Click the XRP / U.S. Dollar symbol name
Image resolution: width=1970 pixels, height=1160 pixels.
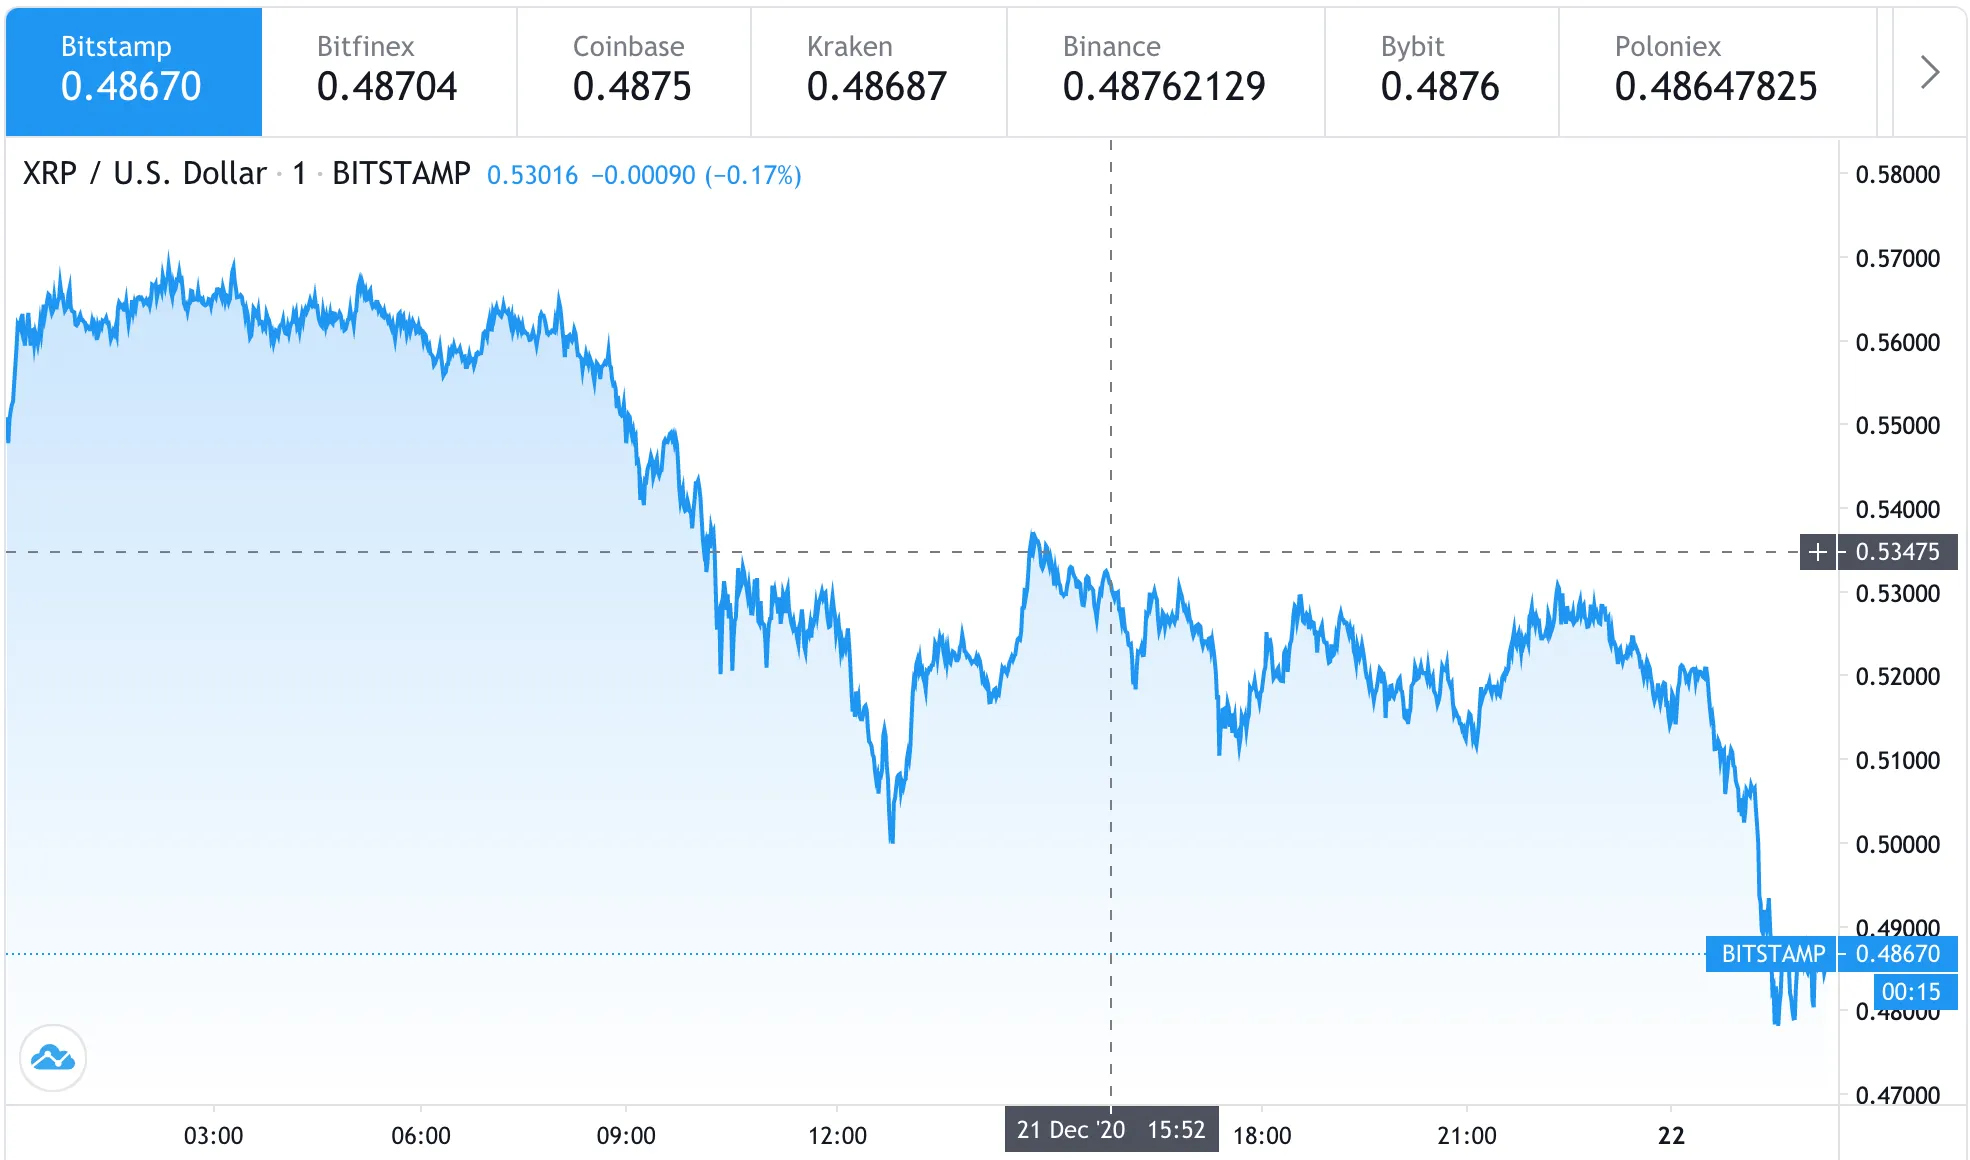143,173
